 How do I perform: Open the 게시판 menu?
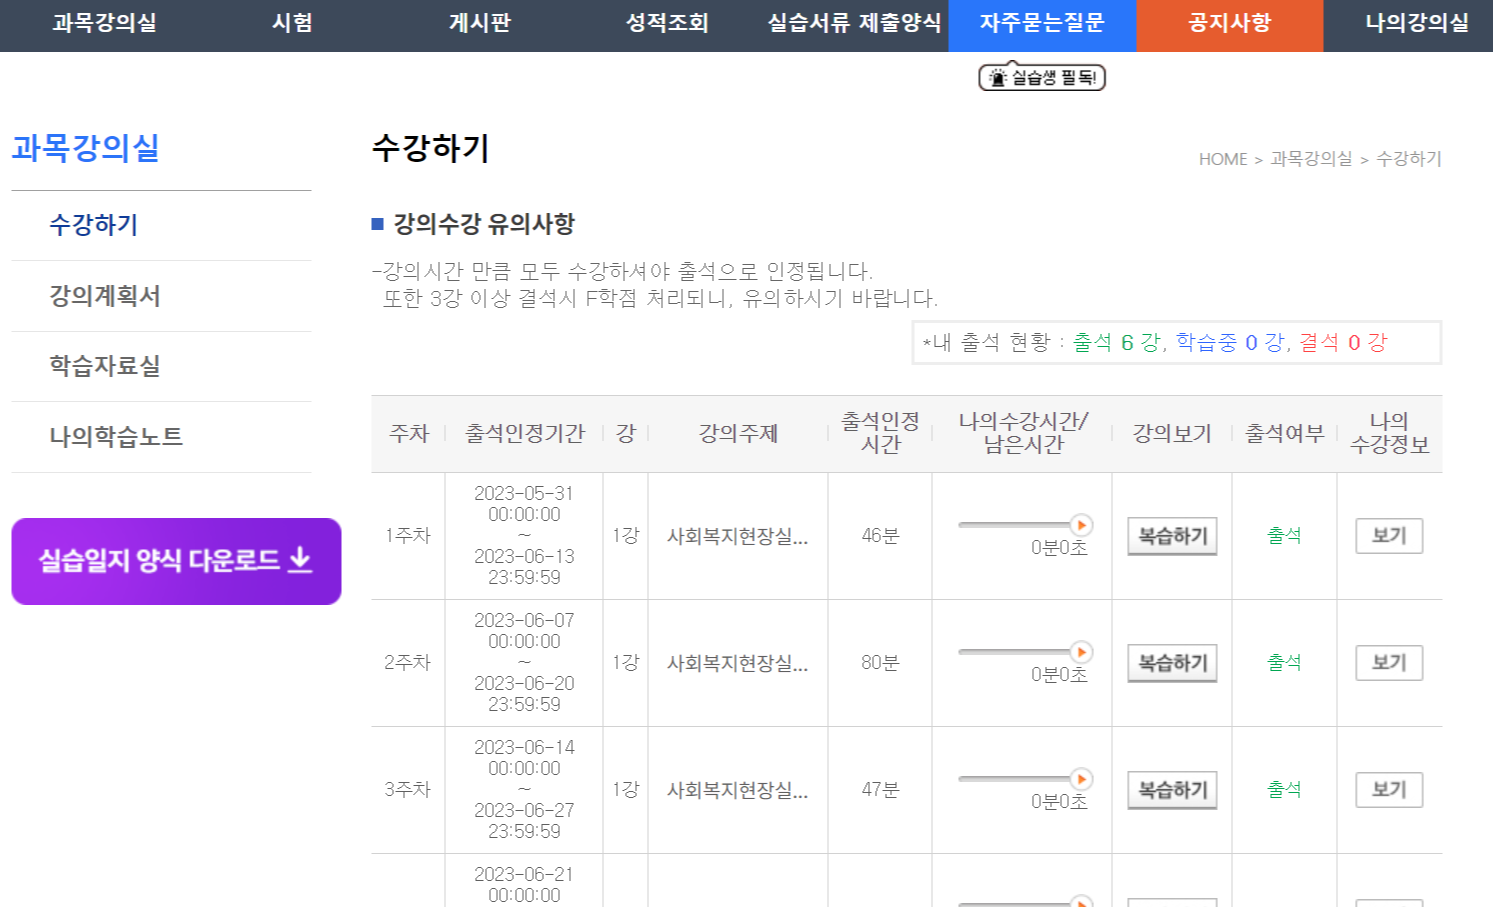(x=480, y=23)
